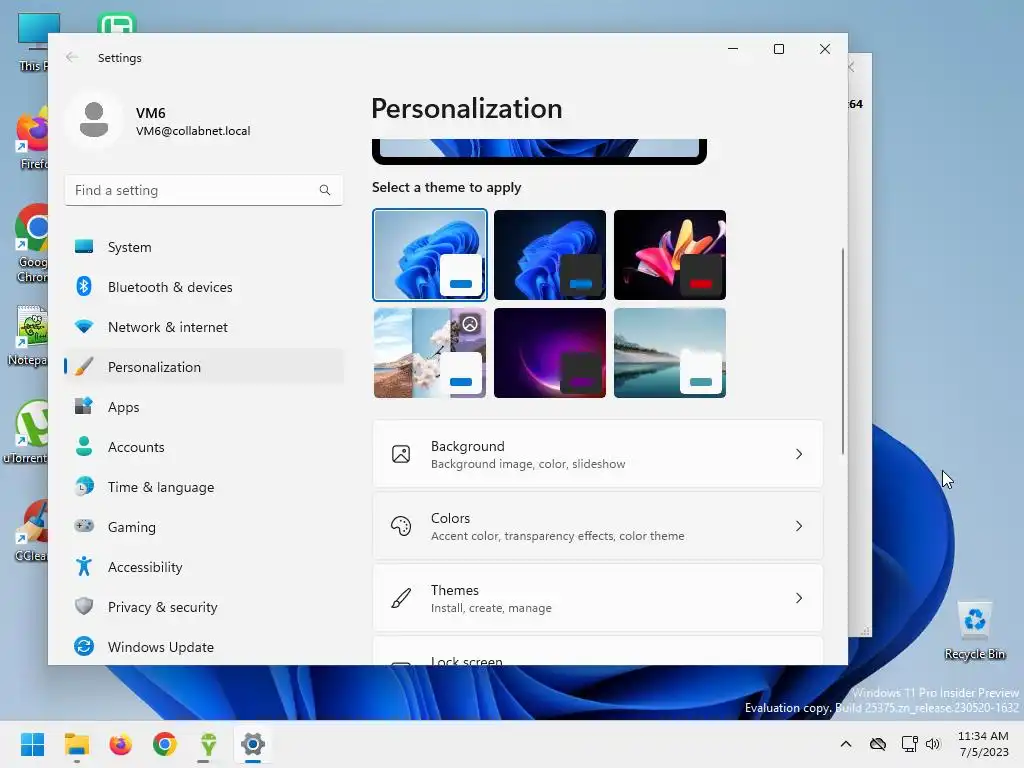The height and width of the screenshot is (768, 1024).
Task: Open Time & language settings
Action: point(204,487)
